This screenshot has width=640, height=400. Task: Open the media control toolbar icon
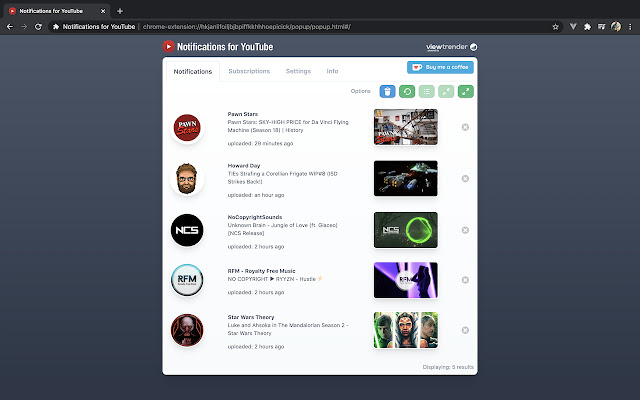coord(601,27)
